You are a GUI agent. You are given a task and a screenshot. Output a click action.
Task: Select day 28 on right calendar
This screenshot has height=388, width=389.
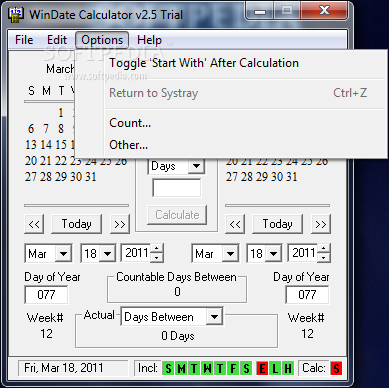[247, 177]
